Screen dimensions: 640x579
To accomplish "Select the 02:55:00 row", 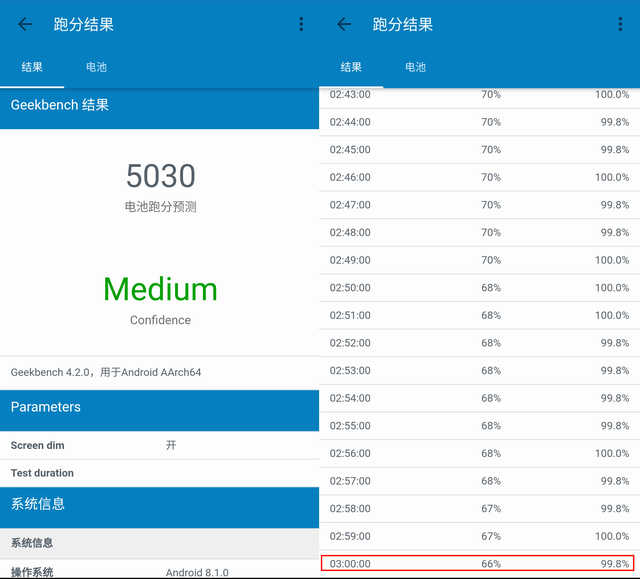I will [480, 426].
